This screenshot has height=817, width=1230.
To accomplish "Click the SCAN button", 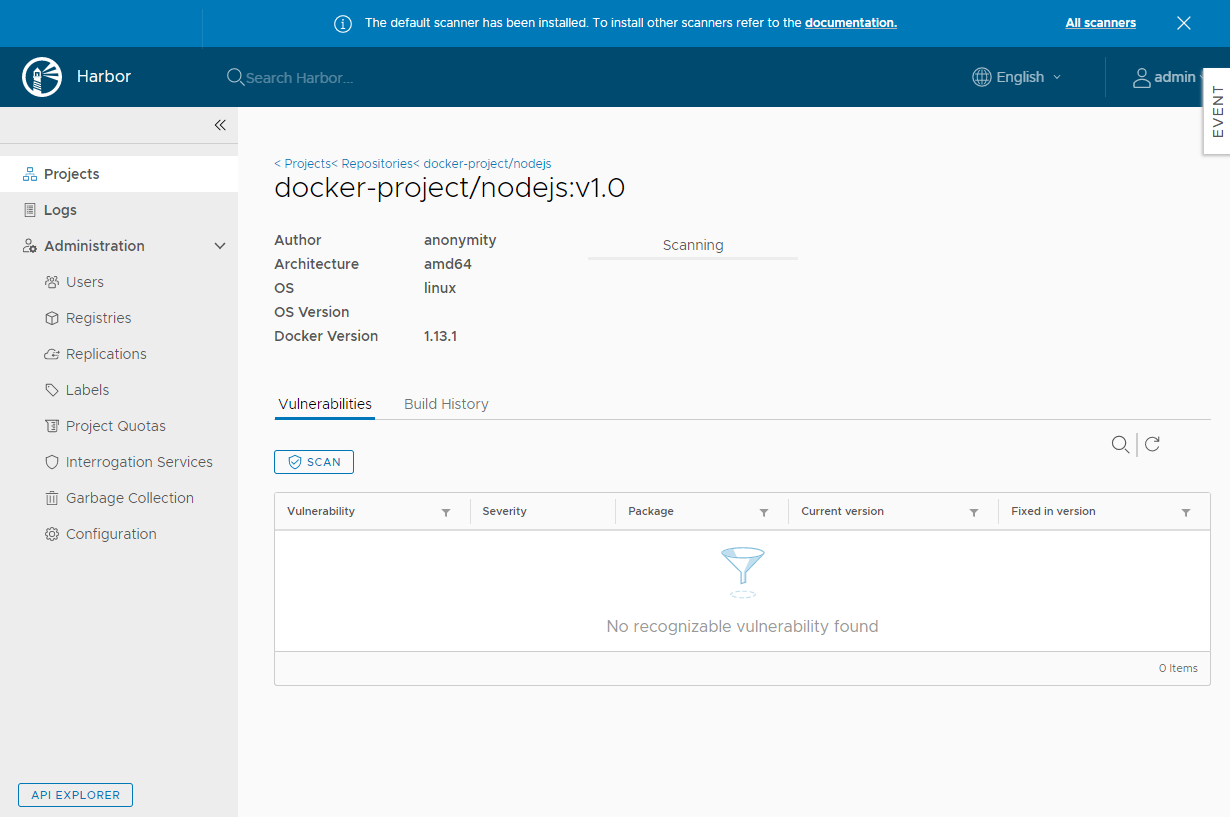I will (x=314, y=462).
